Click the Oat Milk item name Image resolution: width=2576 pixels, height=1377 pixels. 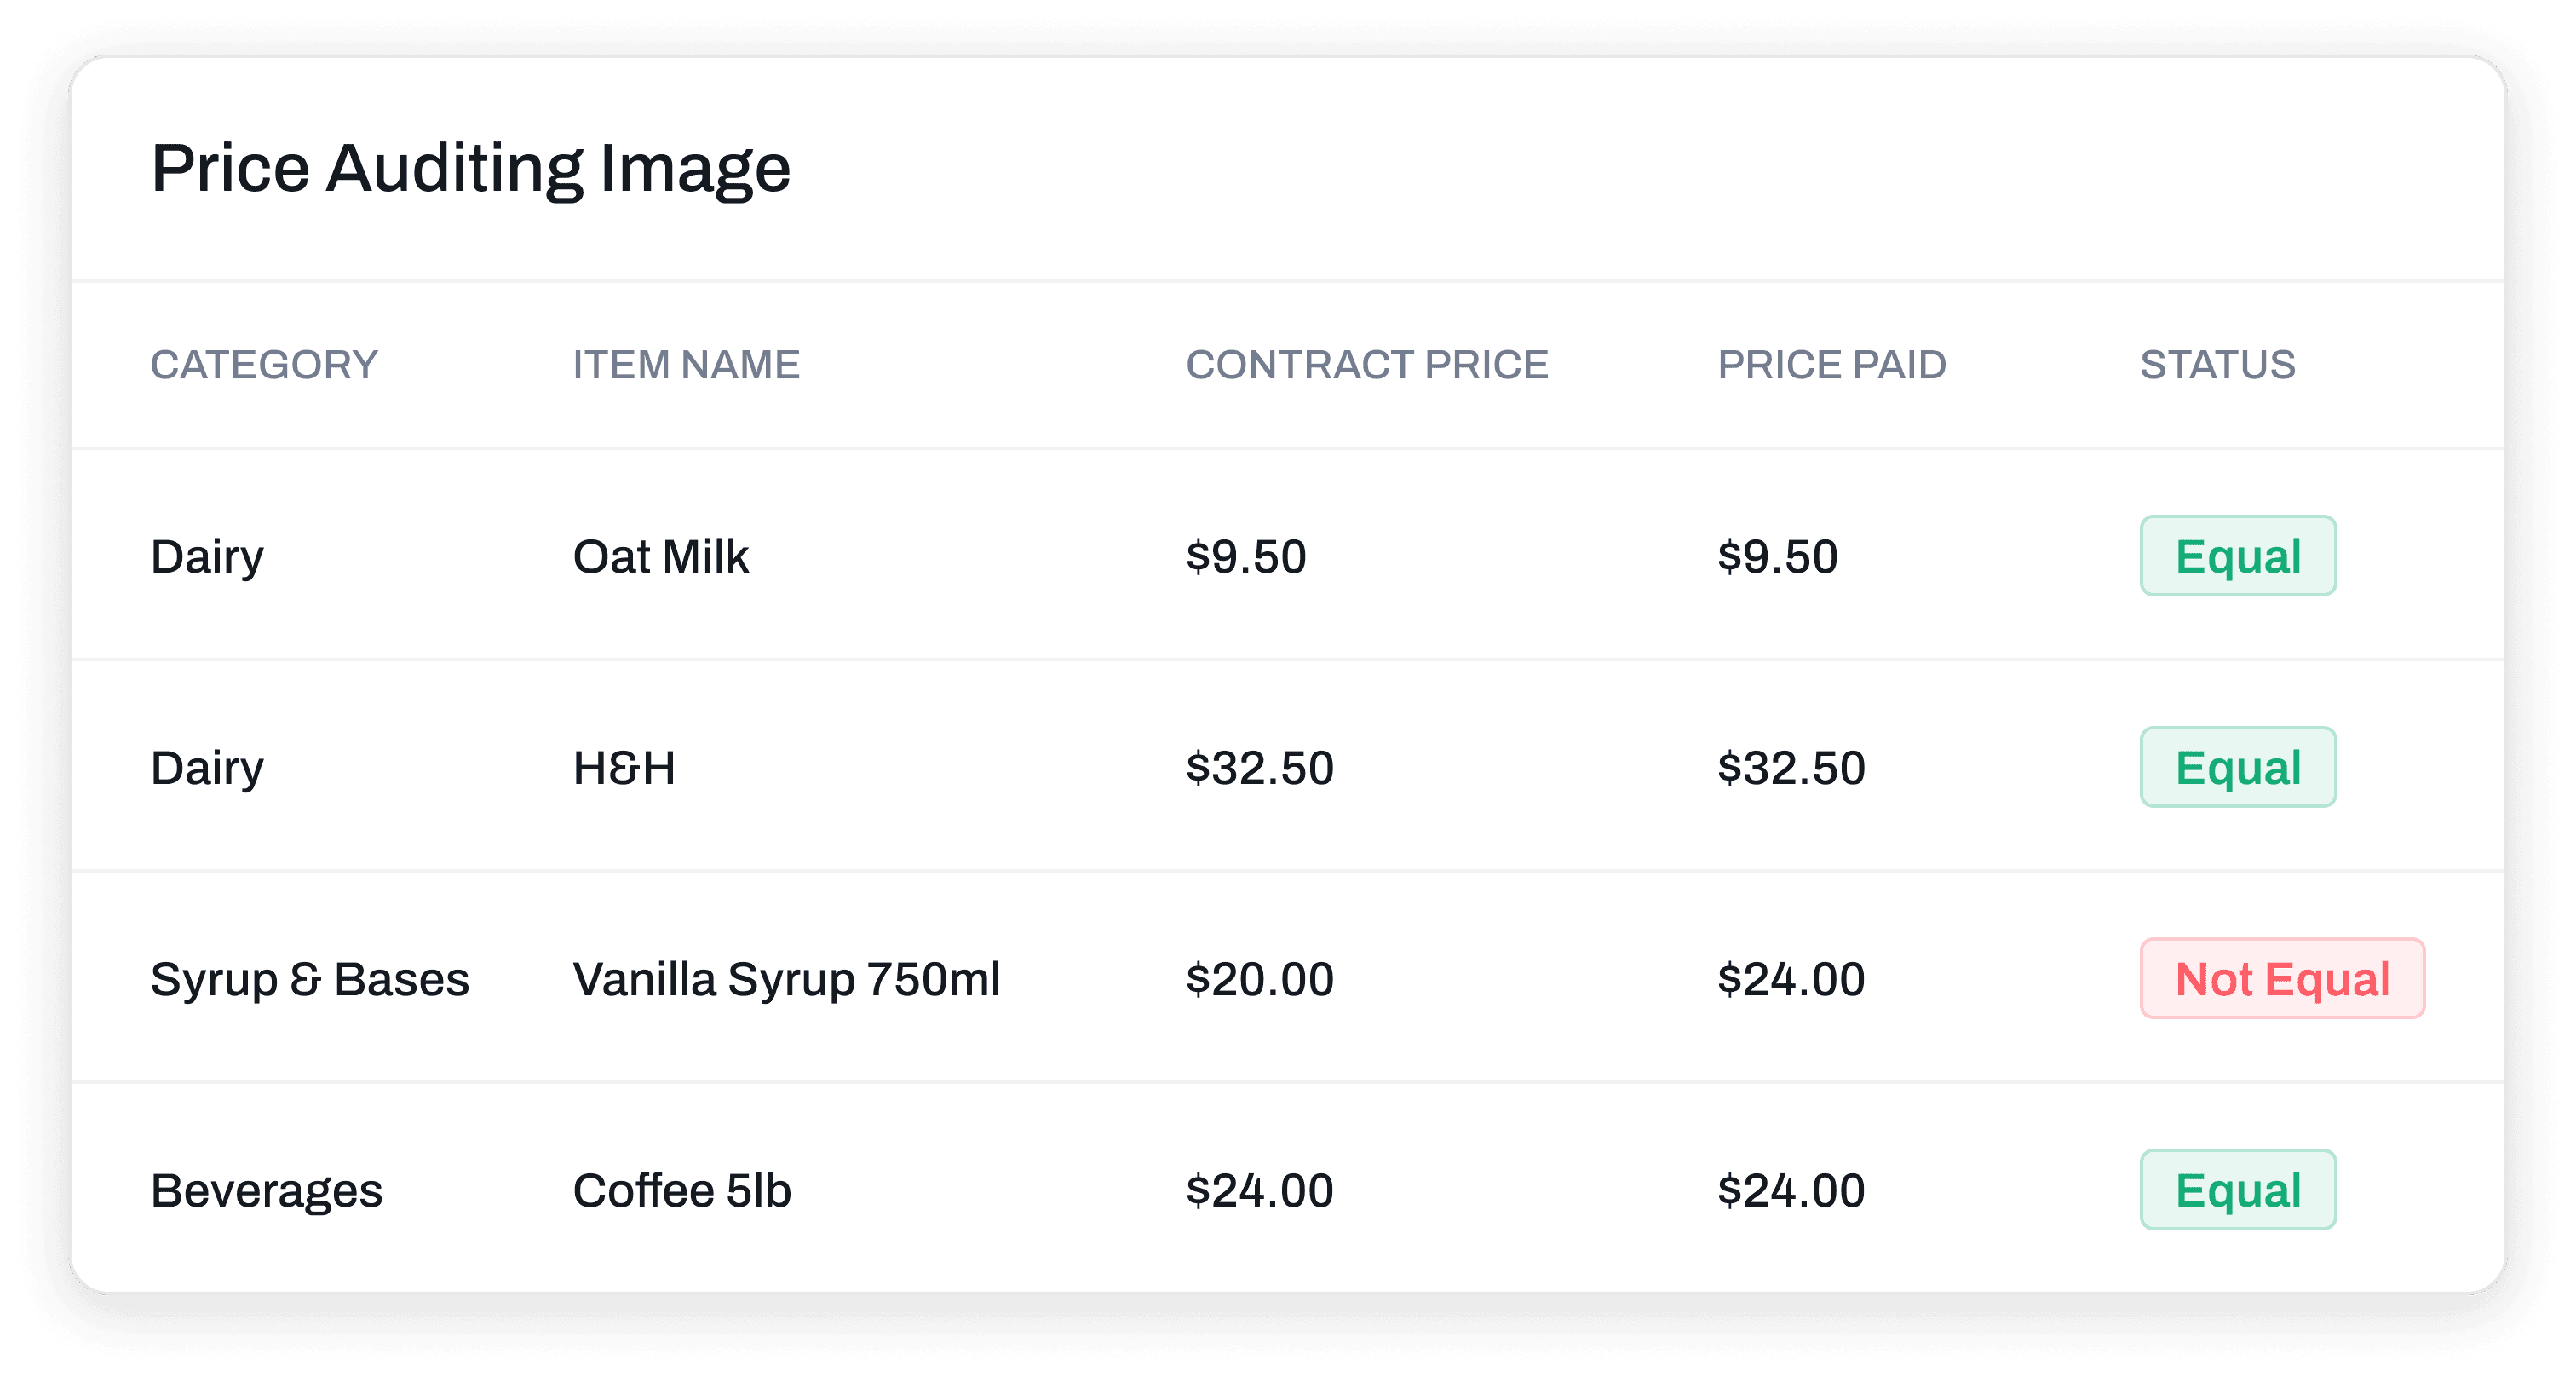coord(660,557)
